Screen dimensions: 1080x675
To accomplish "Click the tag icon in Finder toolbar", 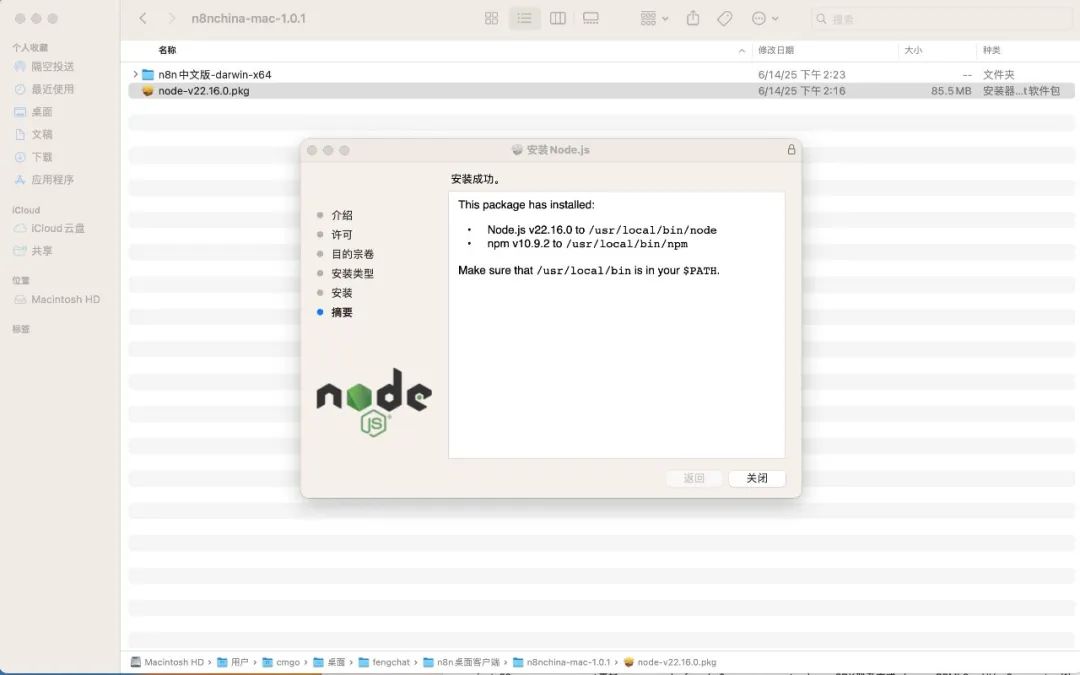I will pyautogui.click(x=725, y=19).
